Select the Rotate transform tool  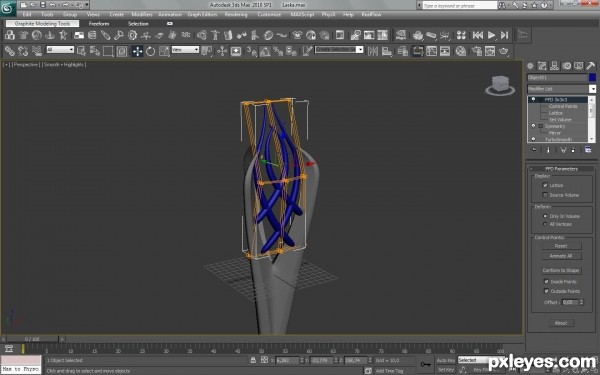[x=150, y=51]
